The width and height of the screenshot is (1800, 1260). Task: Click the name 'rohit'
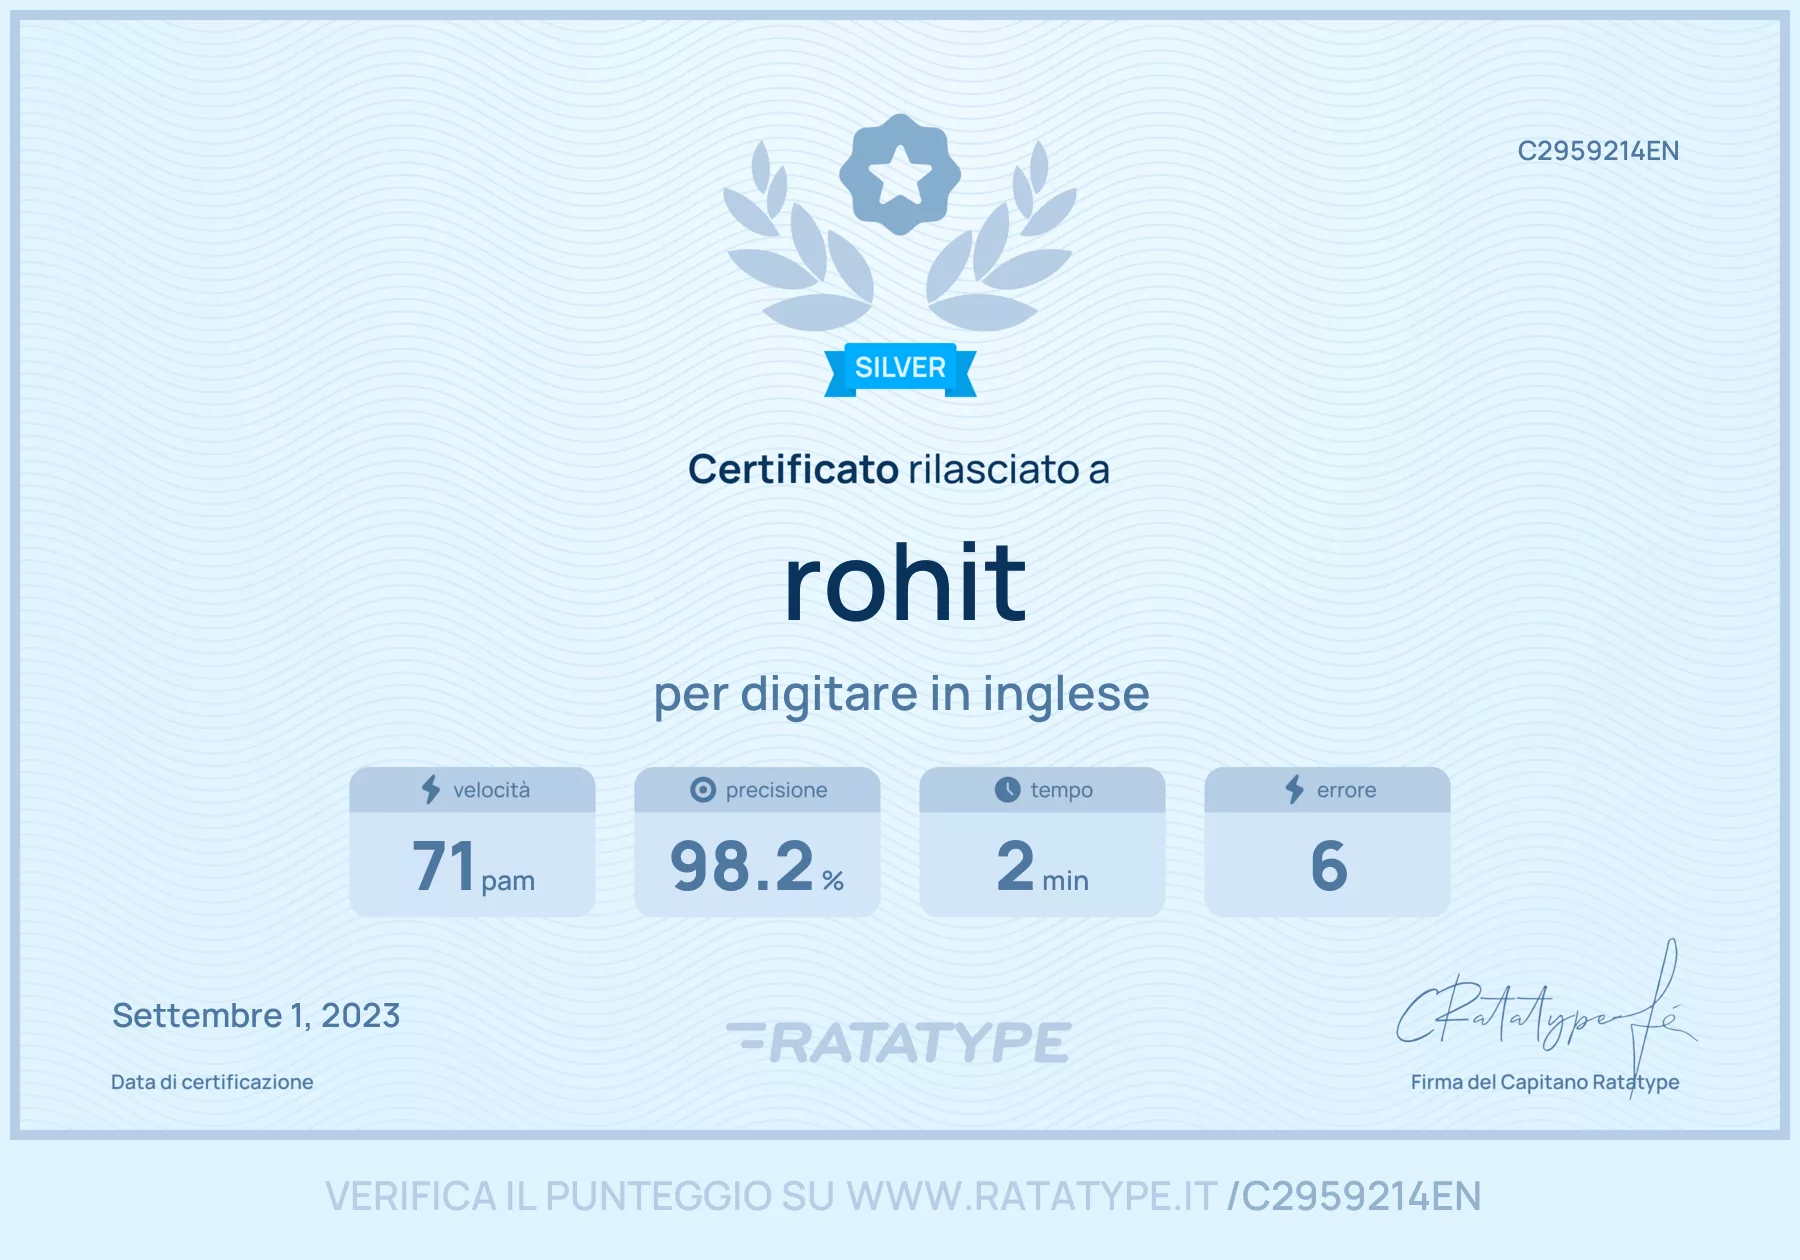click(x=905, y=584)
